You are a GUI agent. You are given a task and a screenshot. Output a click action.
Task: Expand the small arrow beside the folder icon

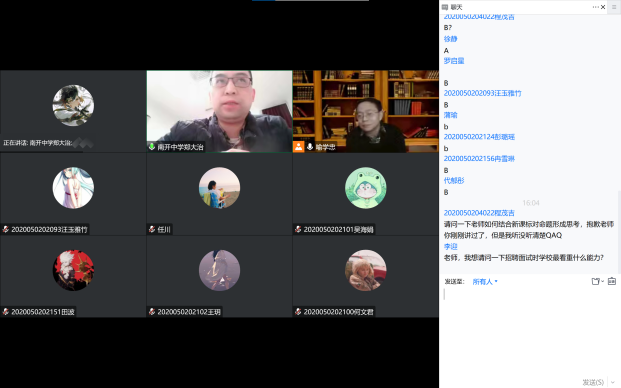[x=602, y=281]
